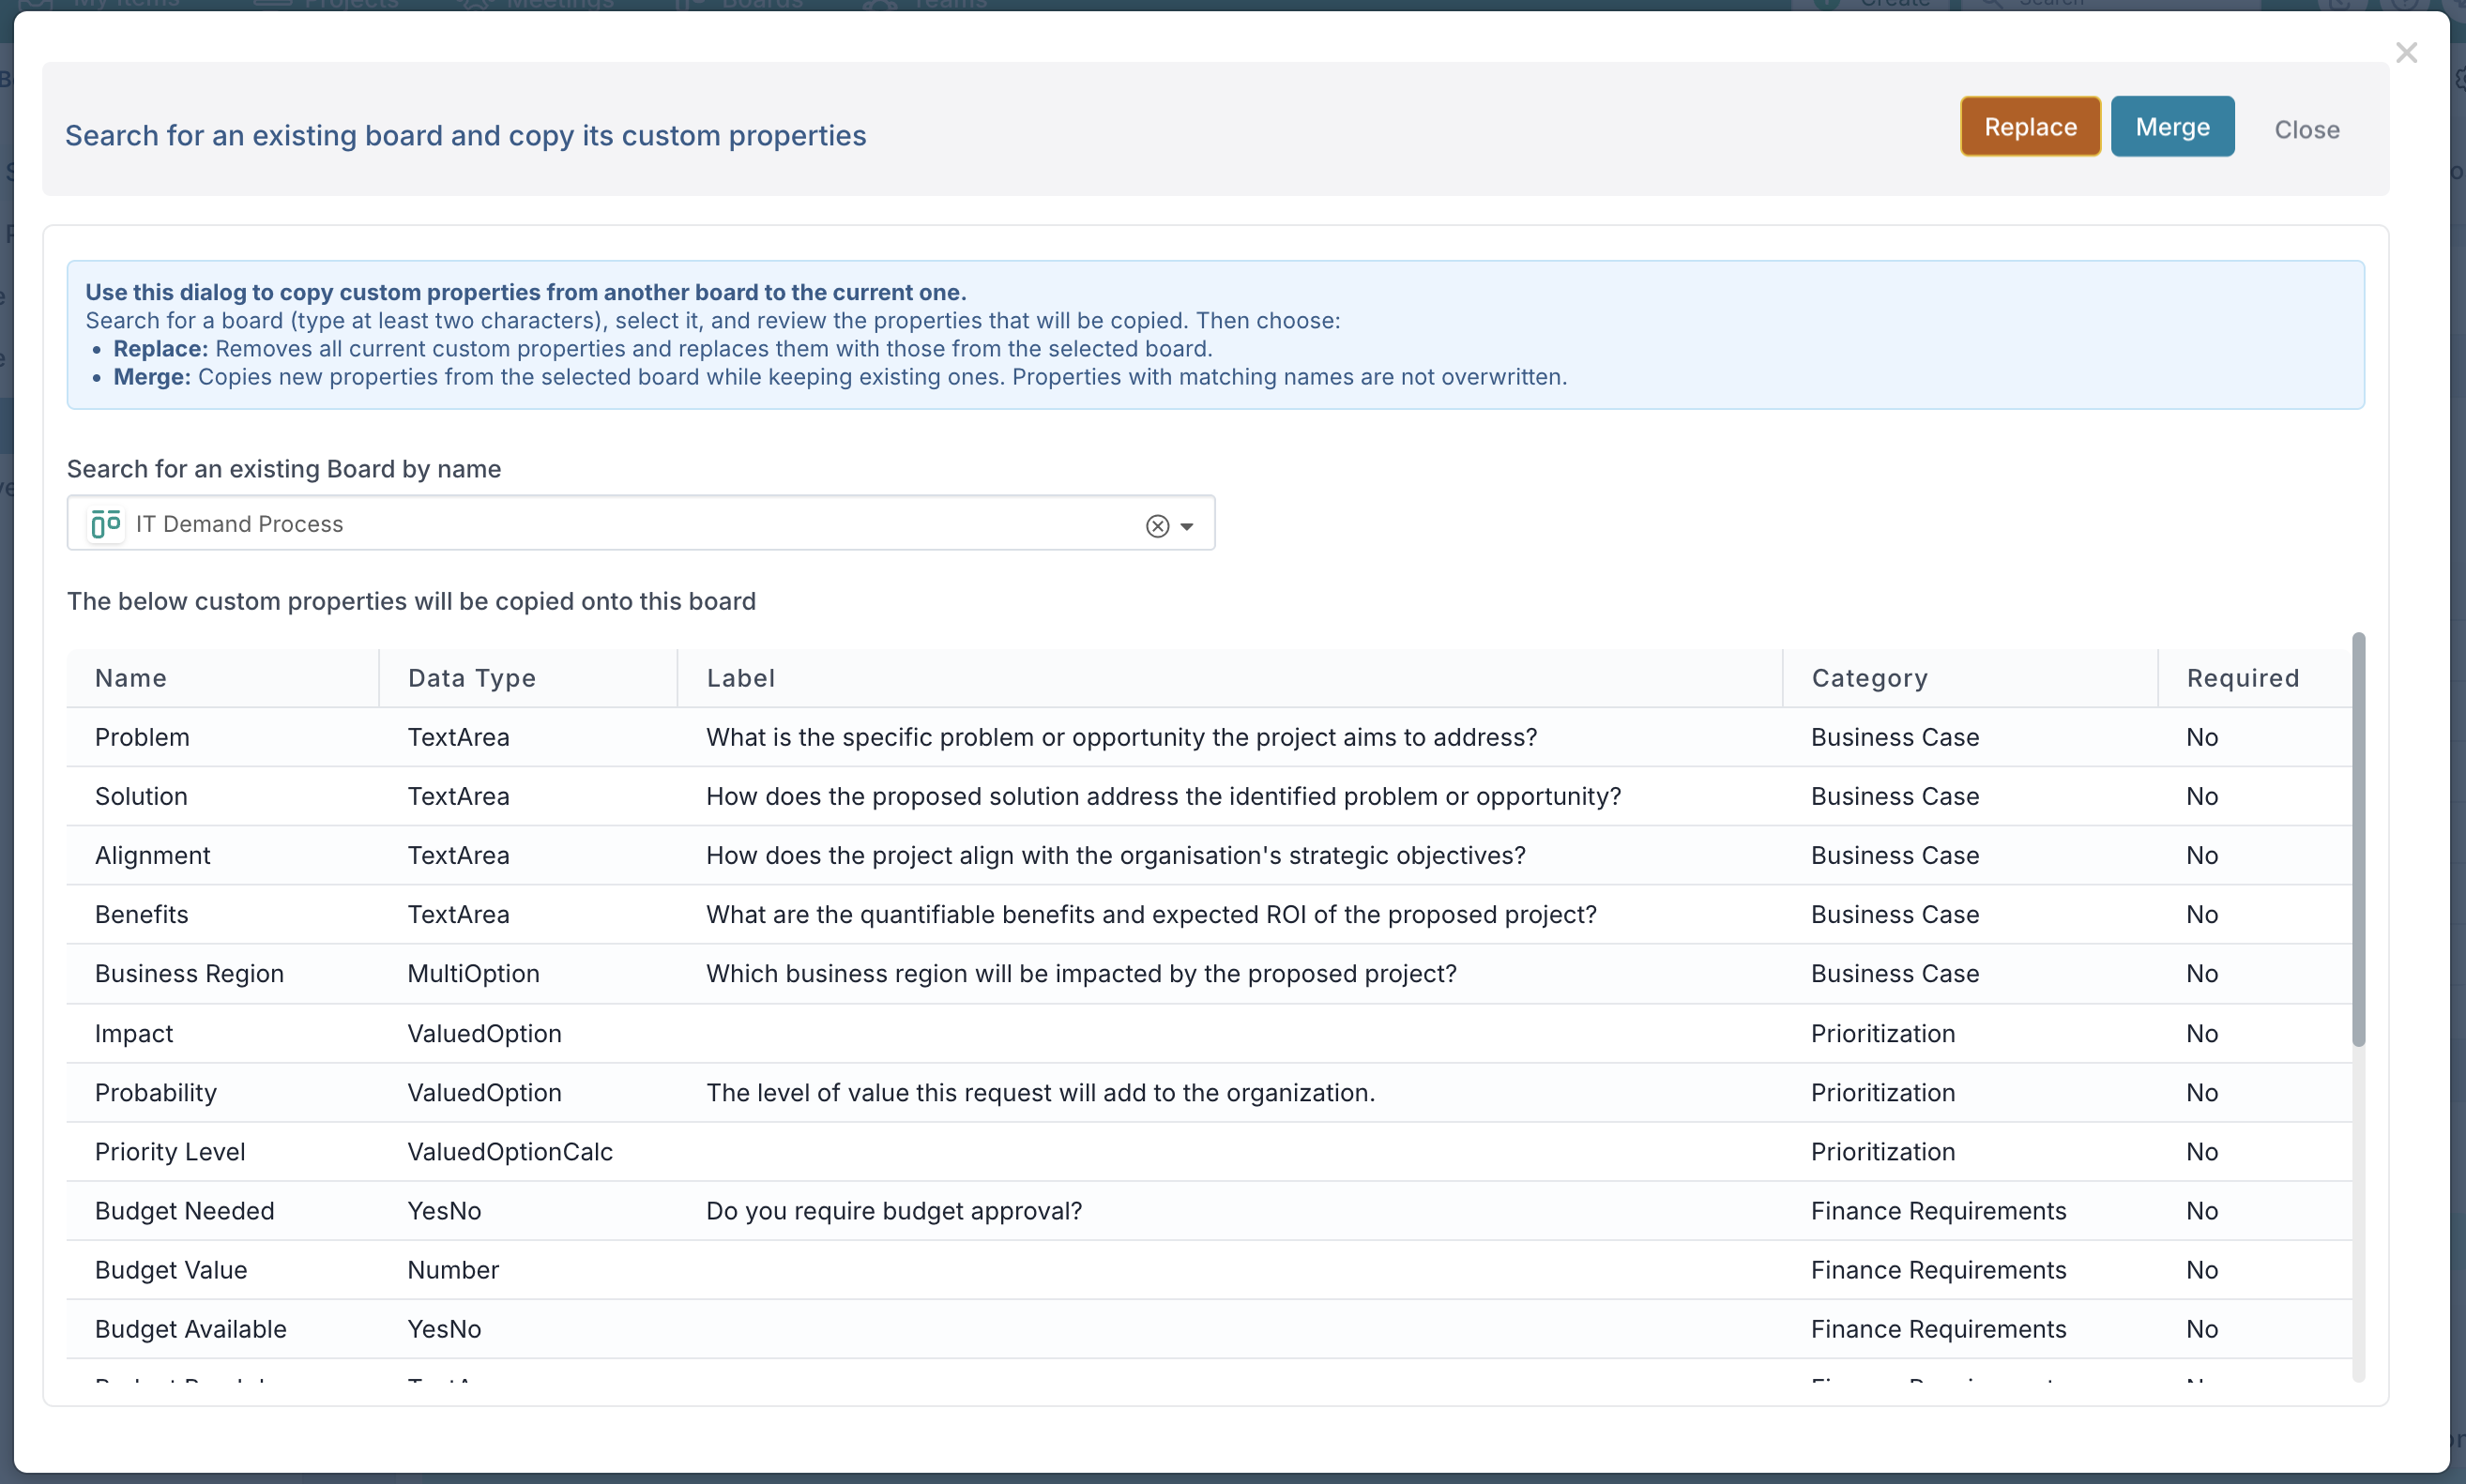Click the Label column header
Viewport: 2466px width, 1484px height.
click(740, 678)
